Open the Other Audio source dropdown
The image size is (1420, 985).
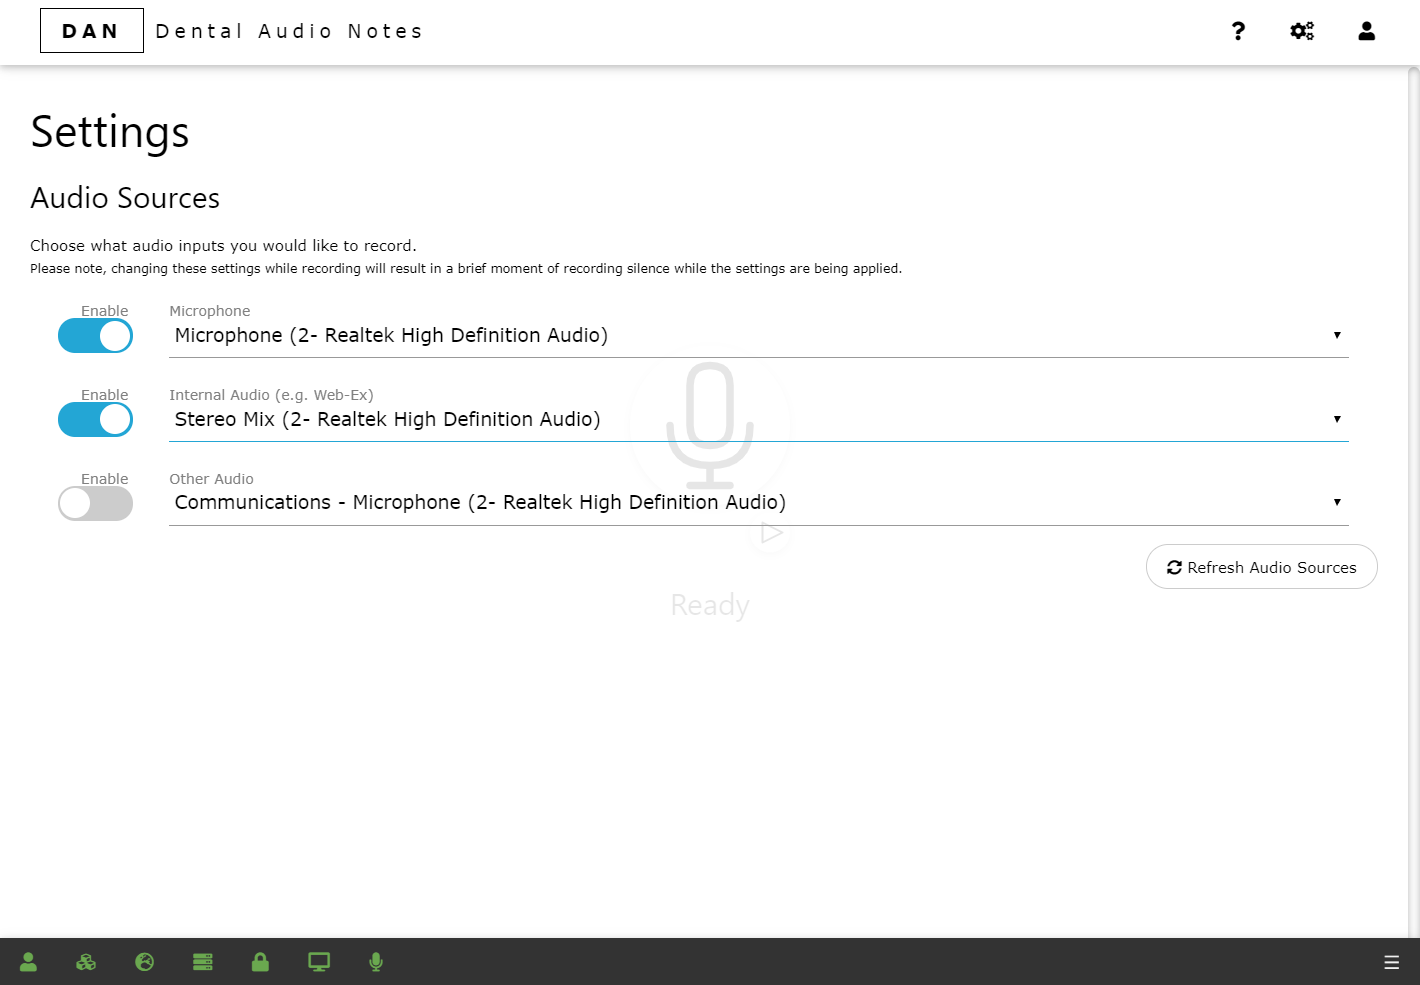tap(758, 503)
